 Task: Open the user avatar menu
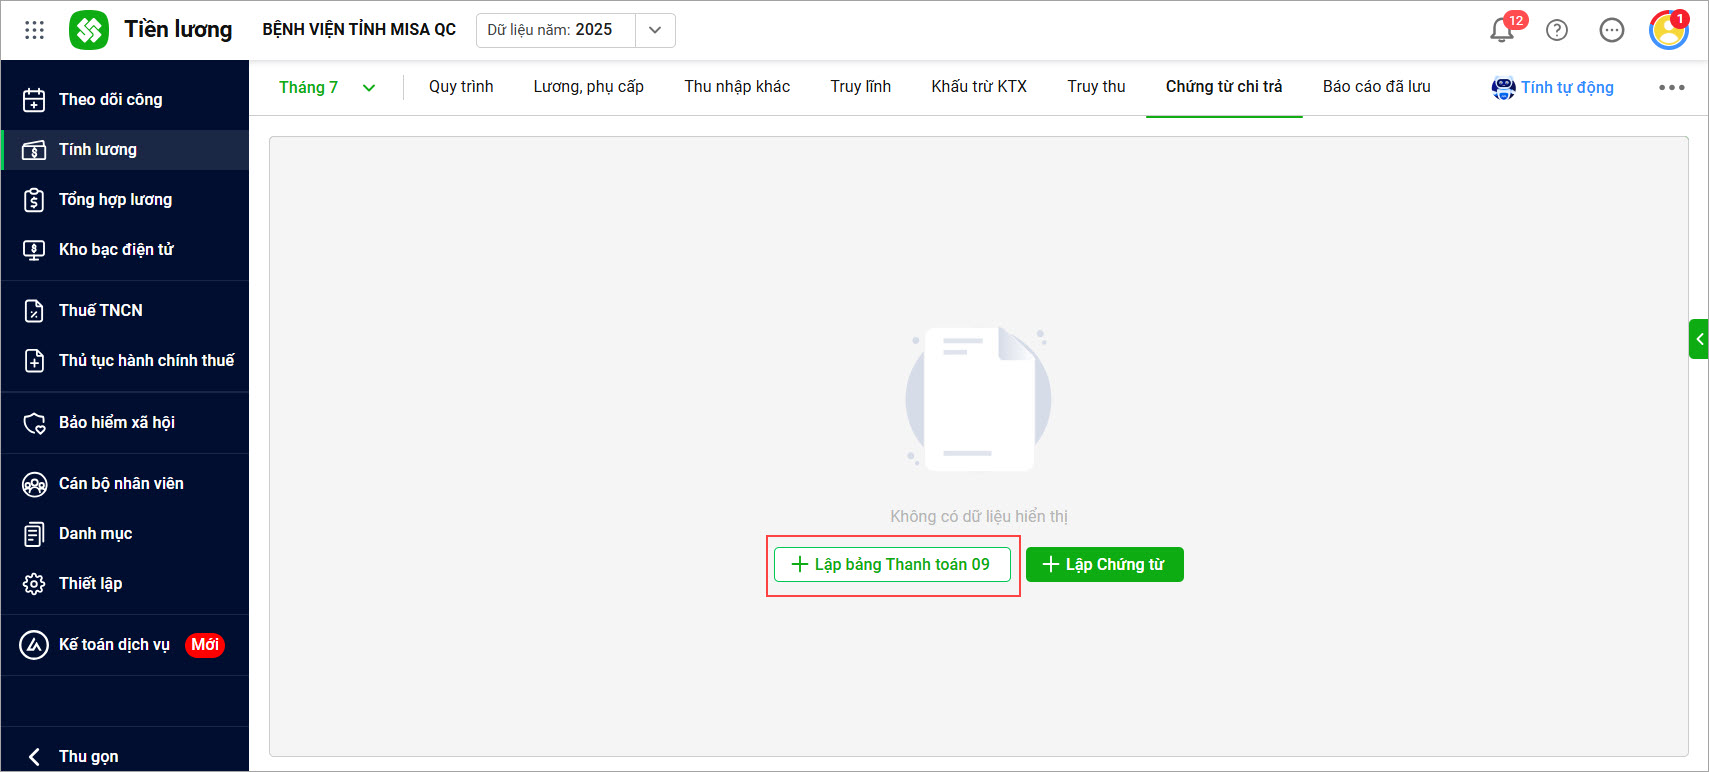(1668, 30)
